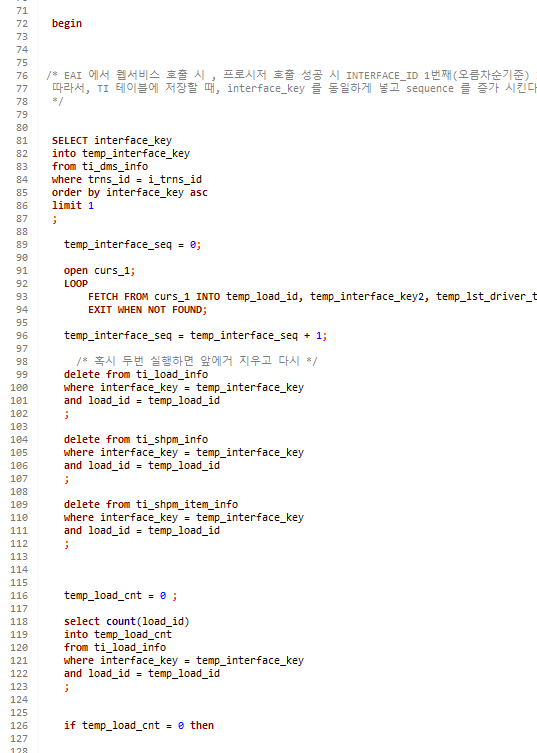Click 'order by interface_key asc' line

coord(130,193)
